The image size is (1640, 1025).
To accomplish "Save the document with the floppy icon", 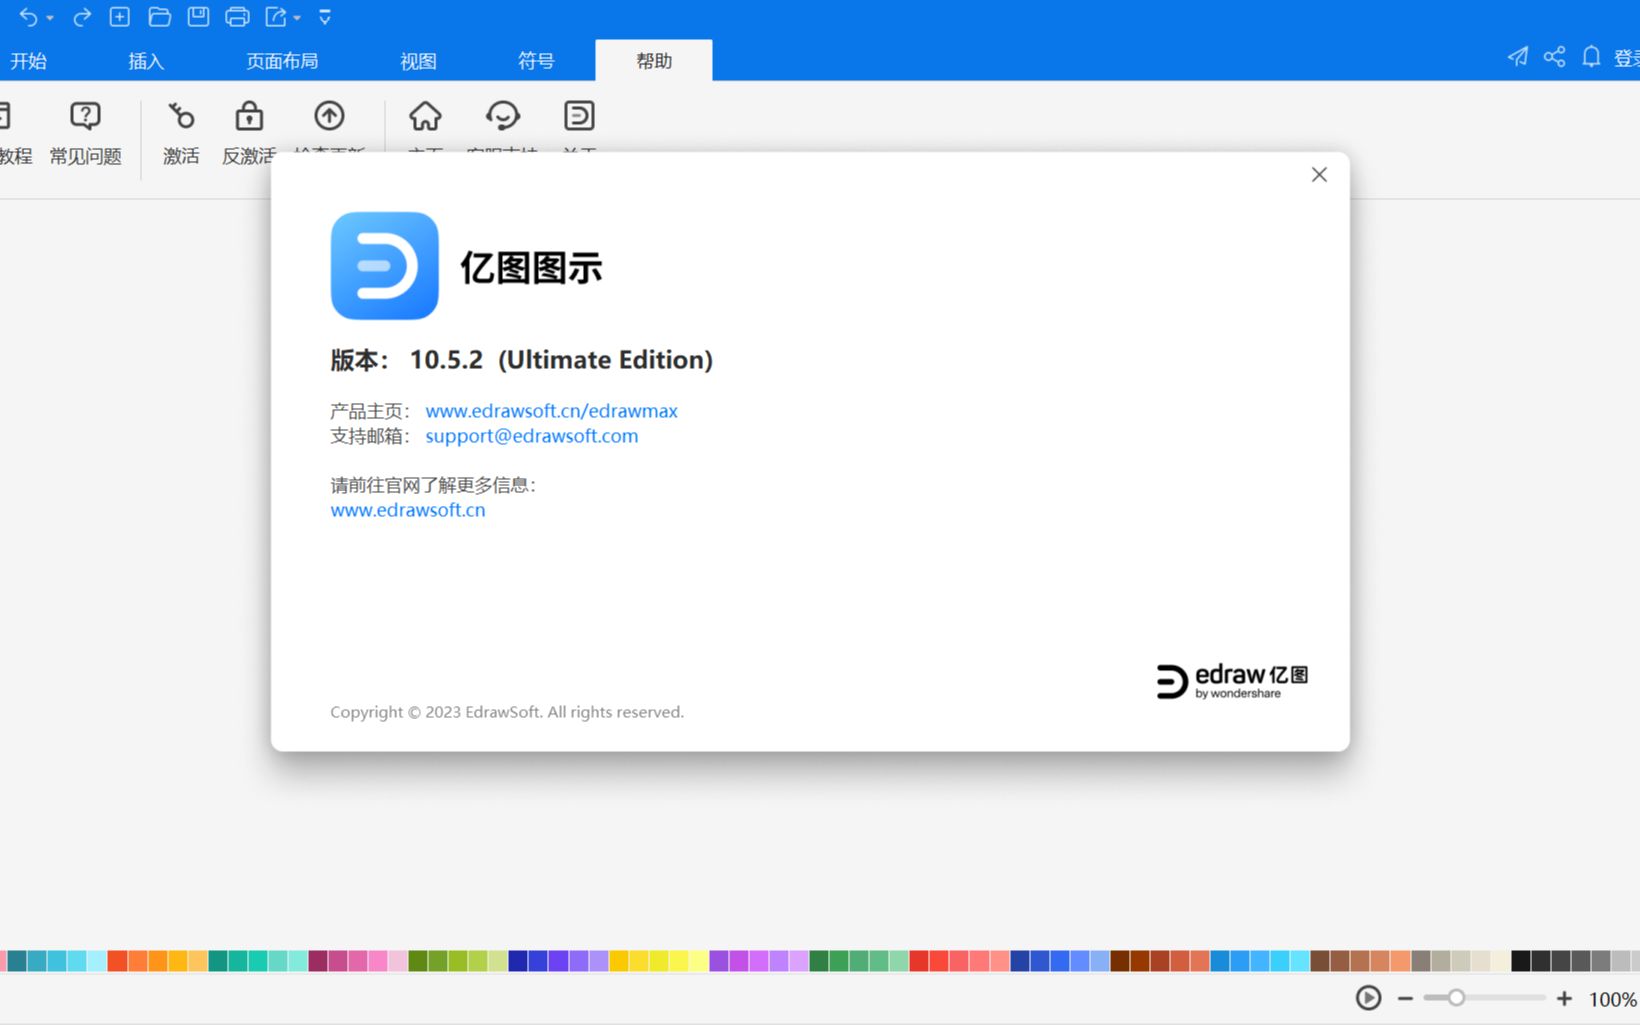I will [198, 17].
